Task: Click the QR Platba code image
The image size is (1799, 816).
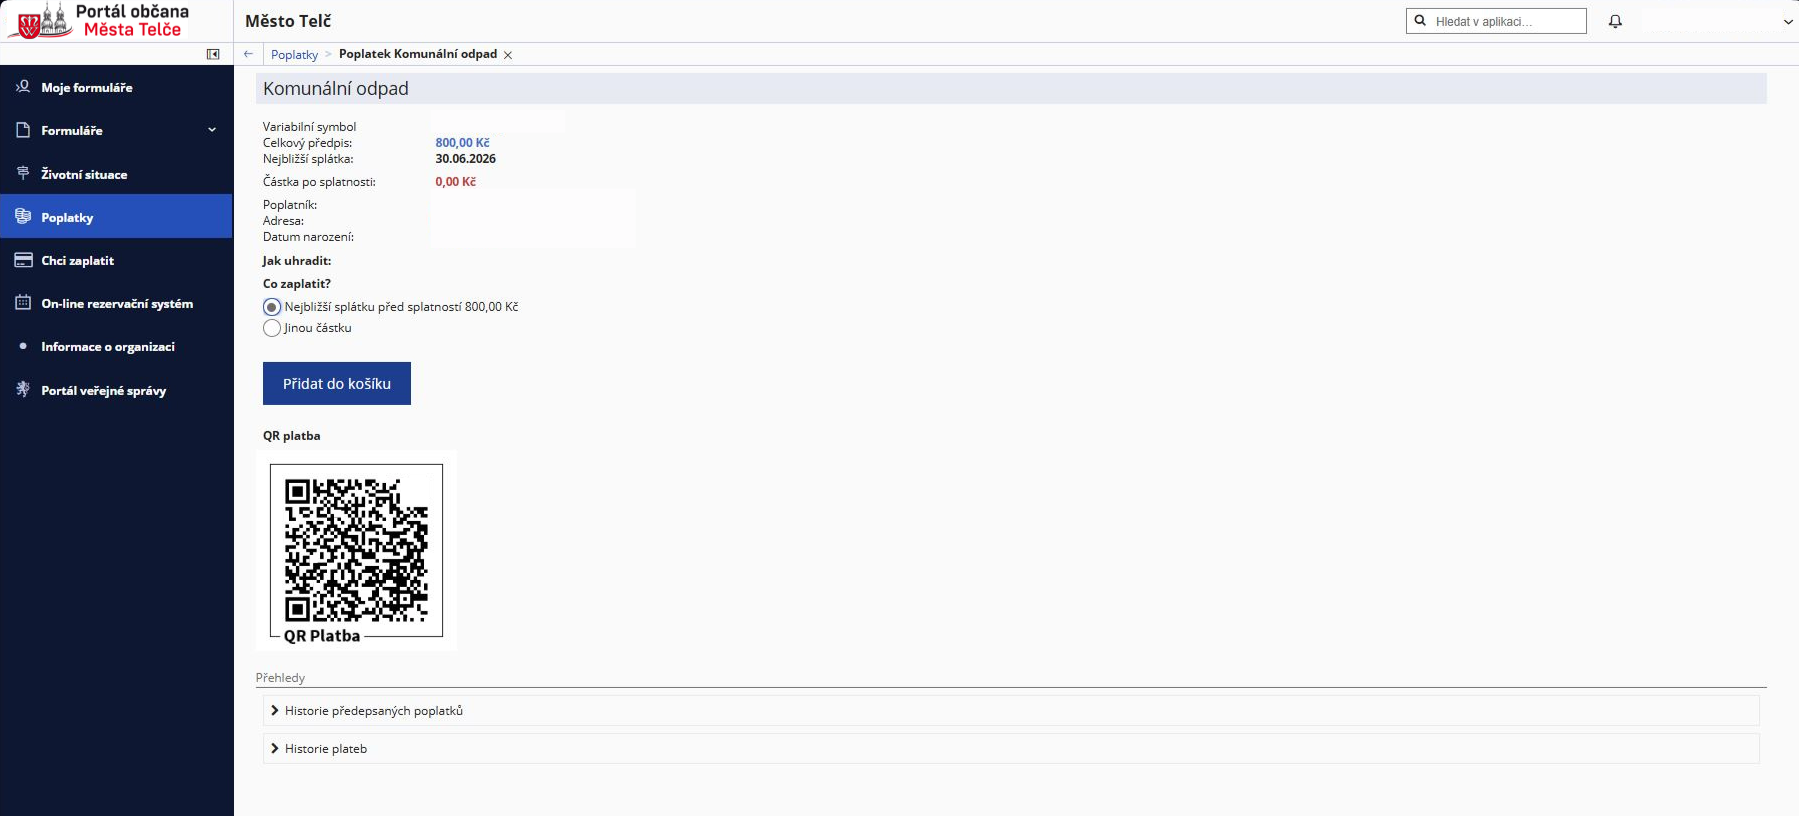Action: pyautogui.click(x=356, y=550)
